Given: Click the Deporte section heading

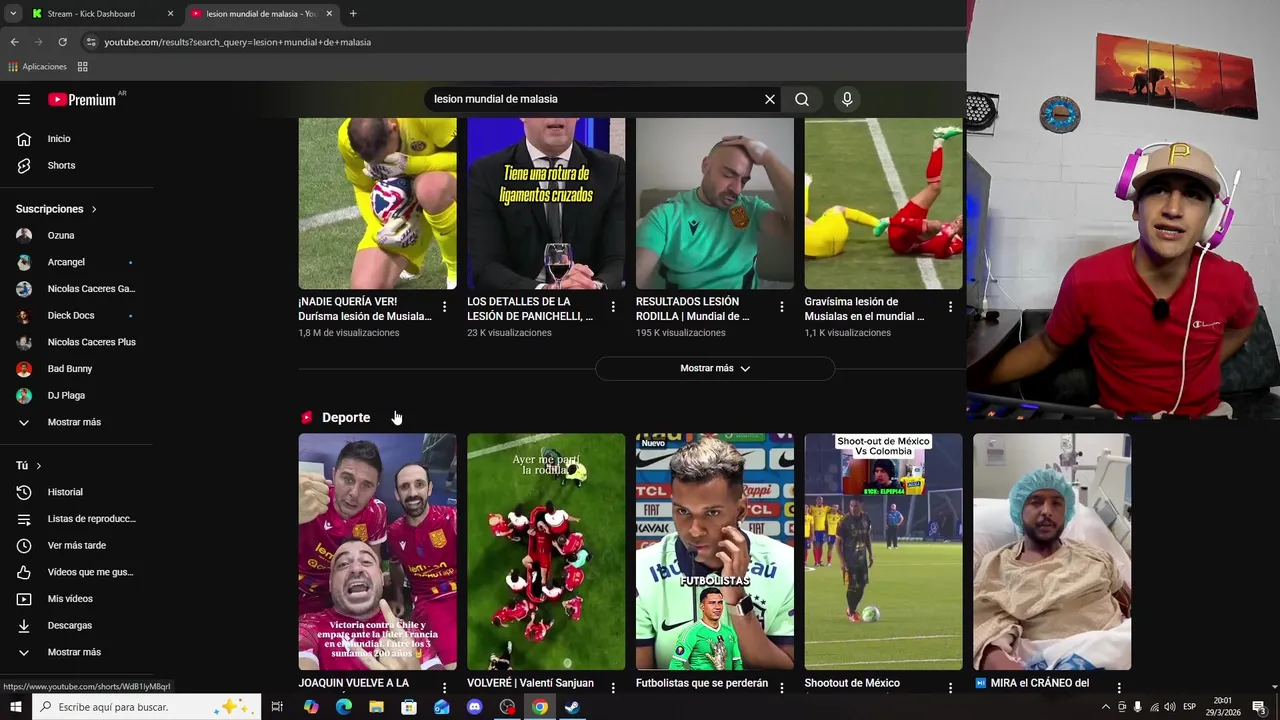Looking at the screenshot, I should point(346,417).
